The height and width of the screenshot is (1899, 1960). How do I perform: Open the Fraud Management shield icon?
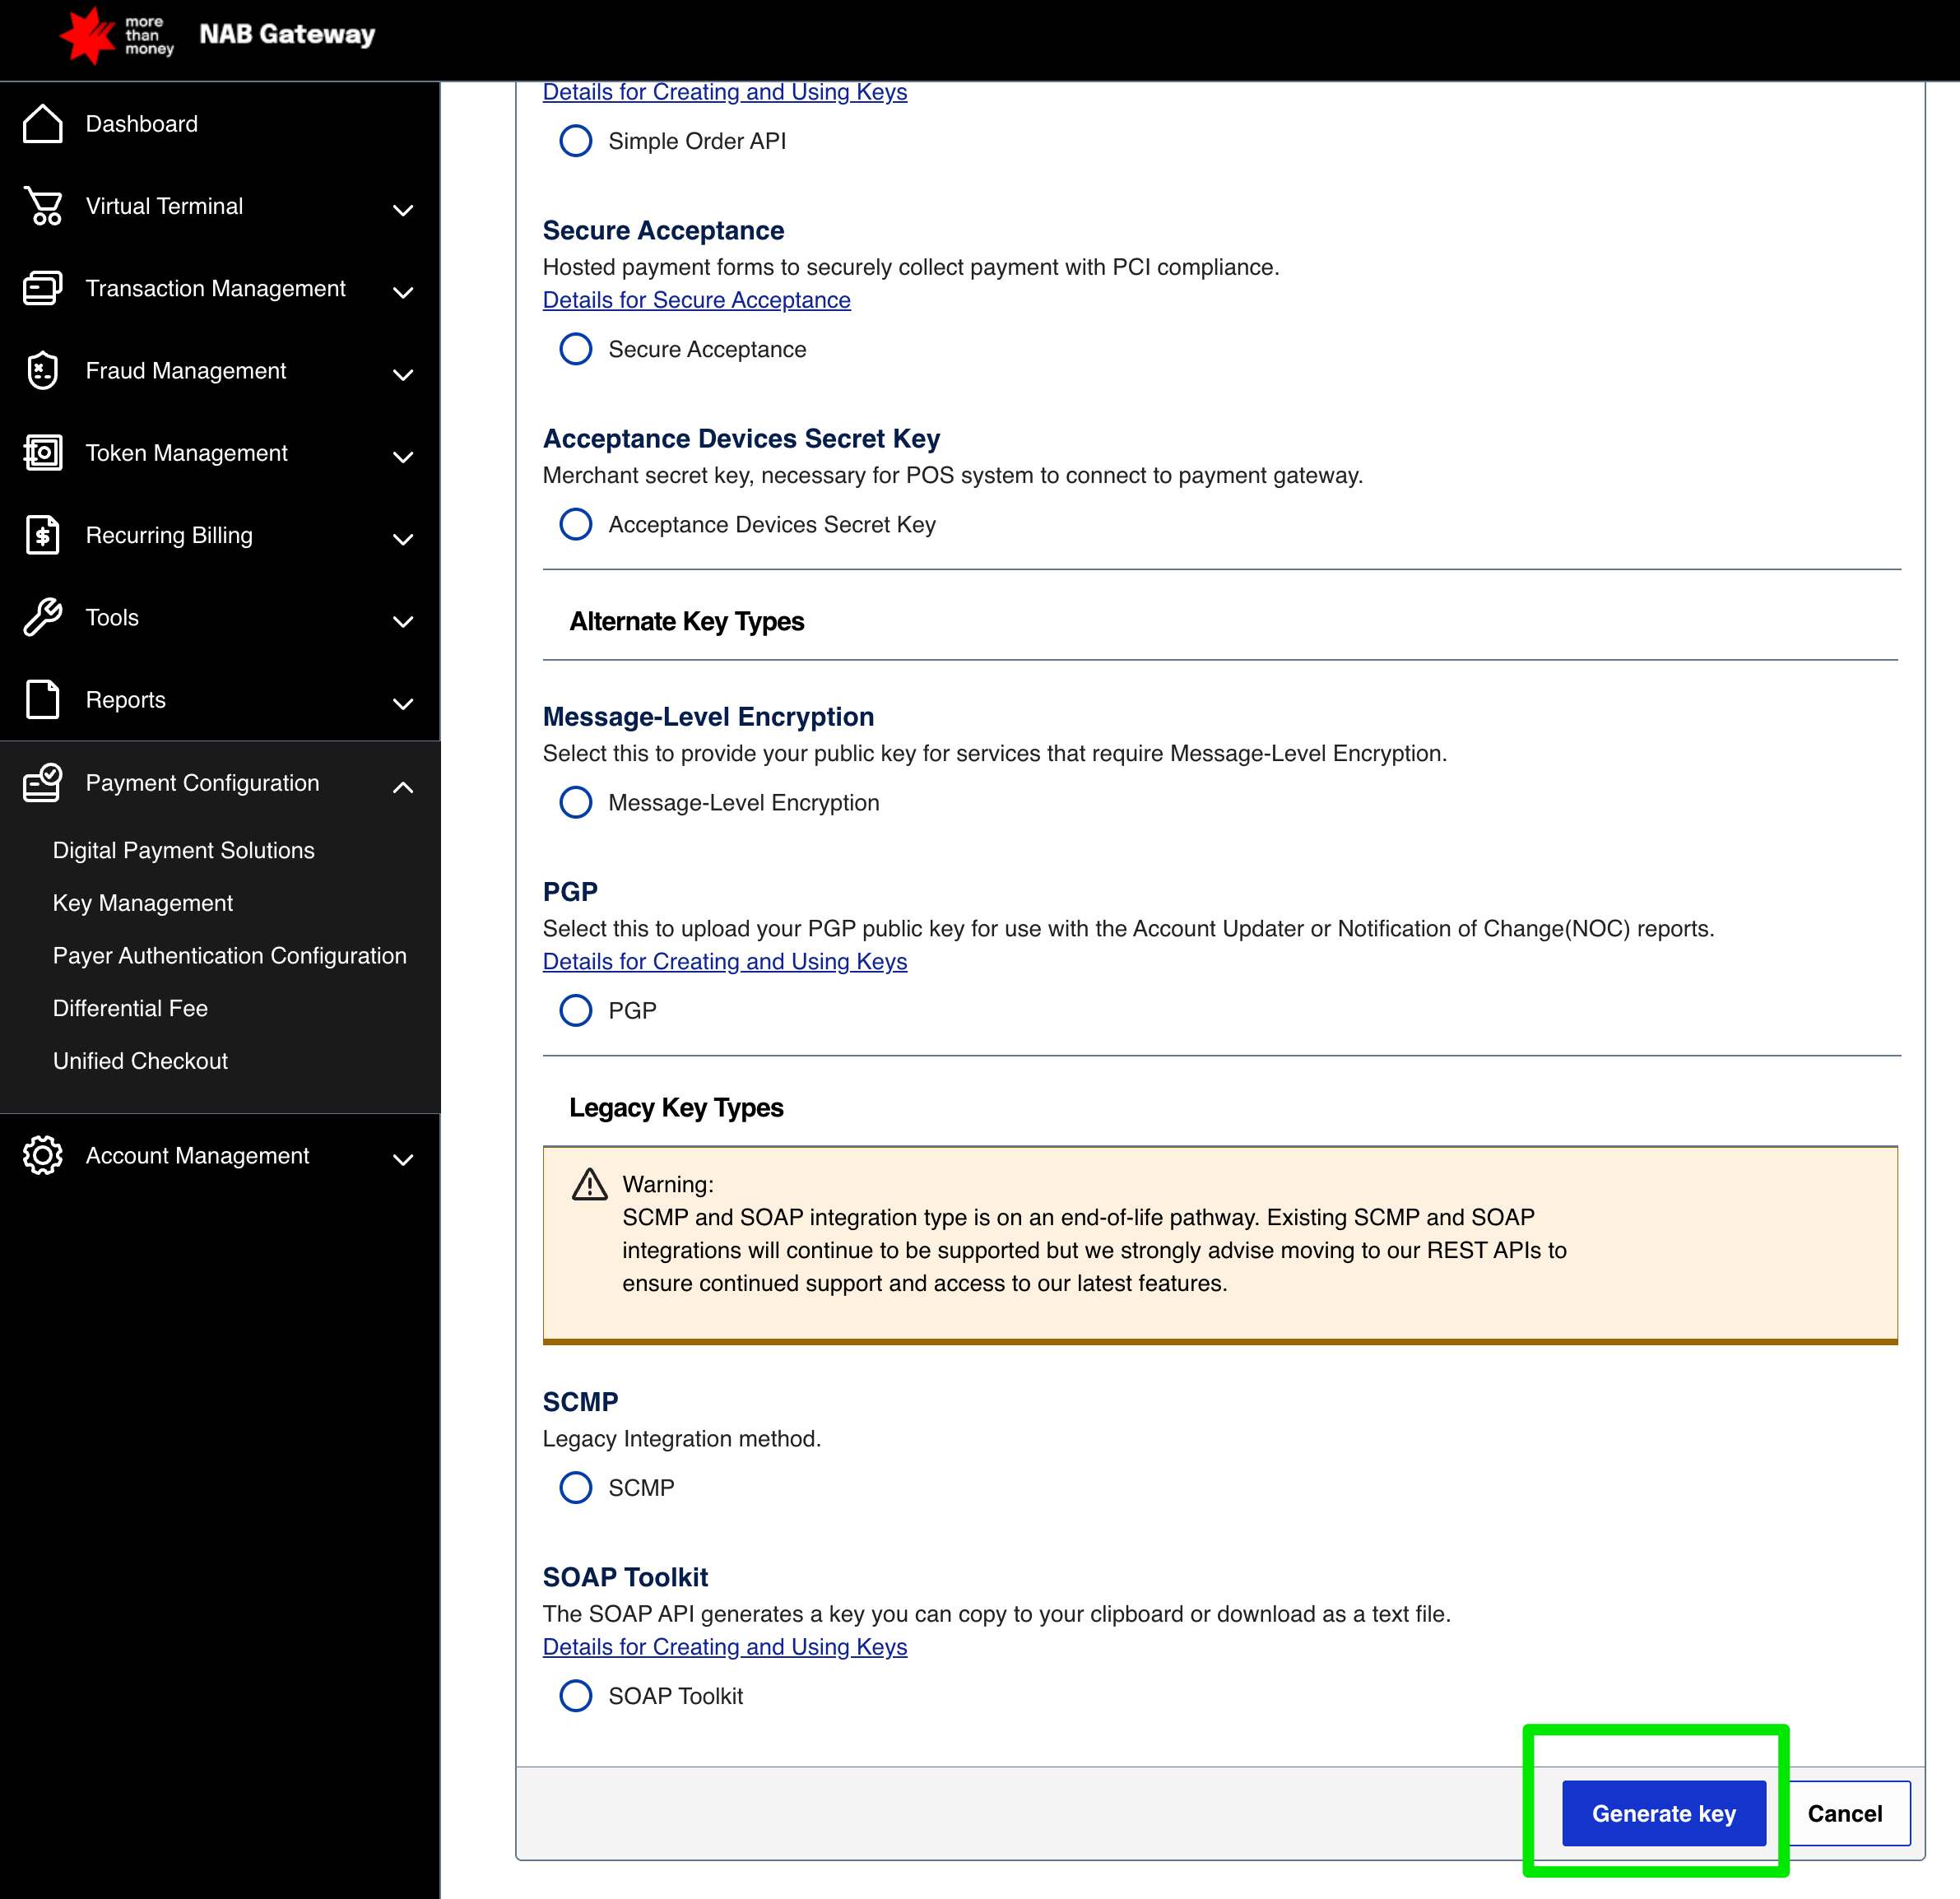click(x=42, y=370)
